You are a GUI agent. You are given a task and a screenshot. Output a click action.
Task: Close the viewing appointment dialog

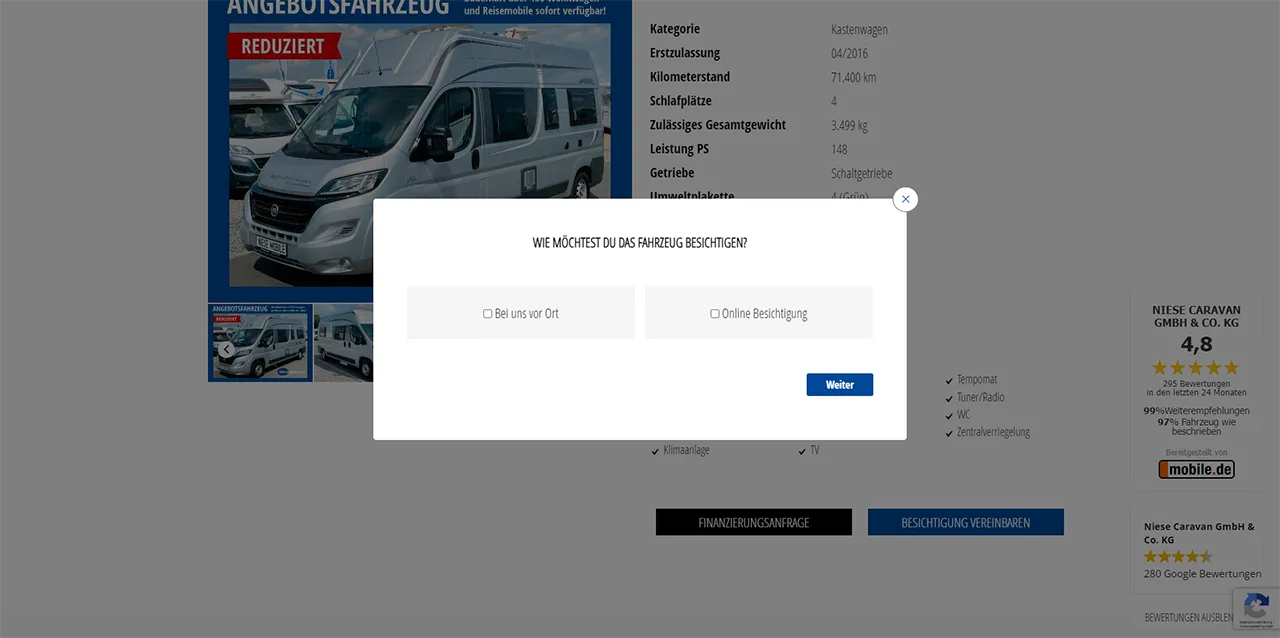[x=905, y=199]
